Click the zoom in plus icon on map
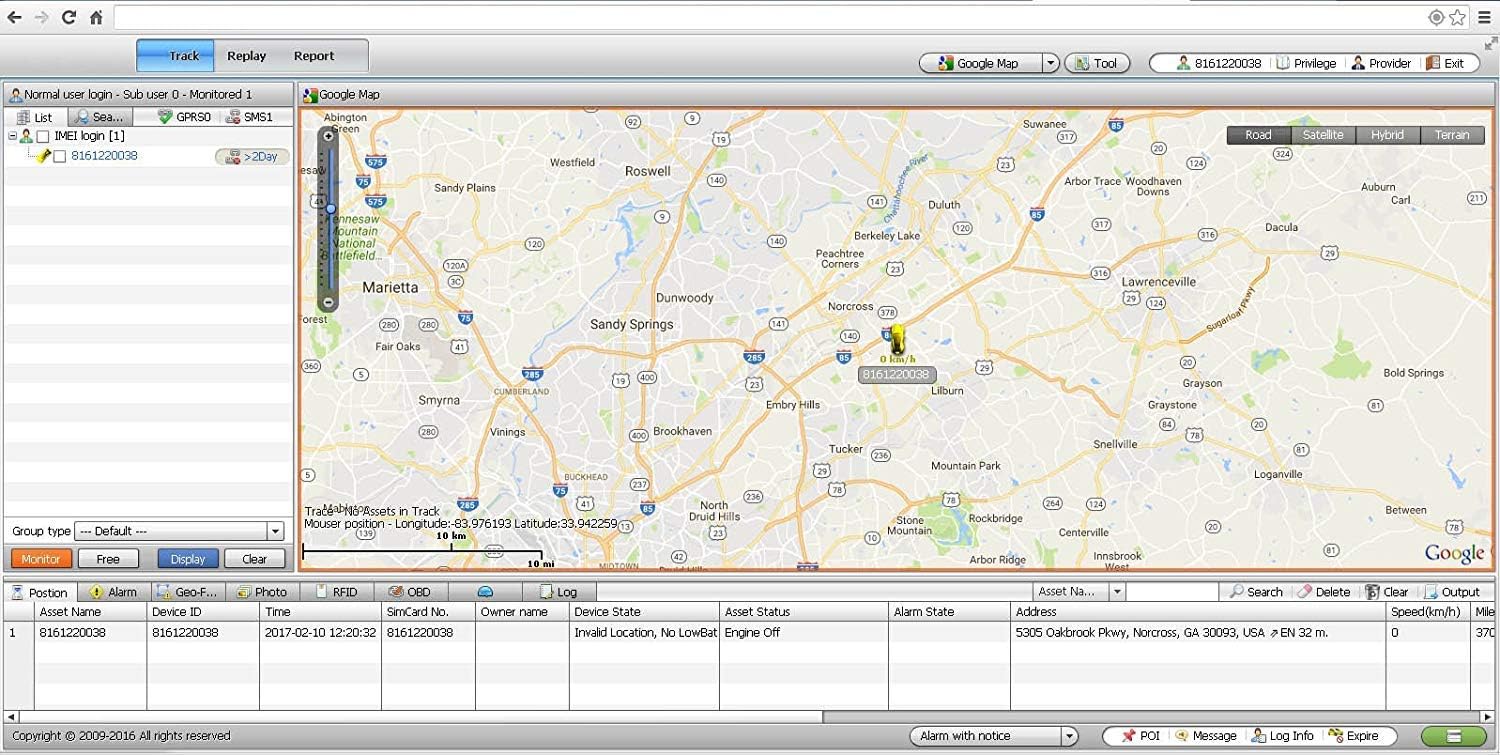 [328, 136]
